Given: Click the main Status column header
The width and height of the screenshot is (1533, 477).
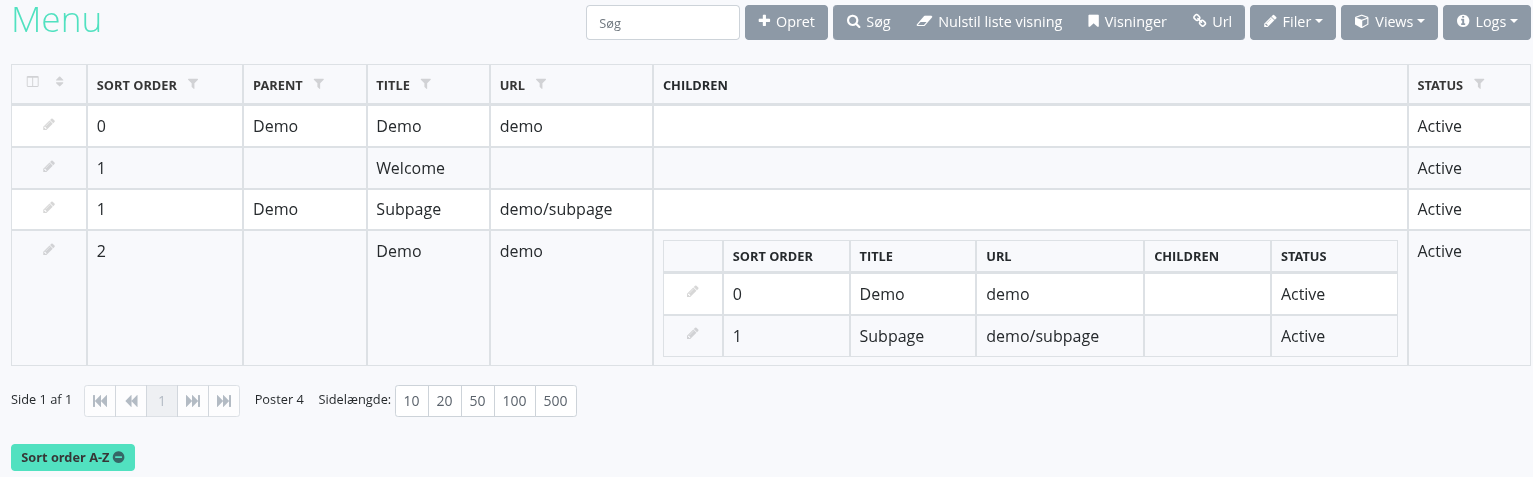Looking at the screenshot, I should pyautogui.click(x=1440, y=85).
